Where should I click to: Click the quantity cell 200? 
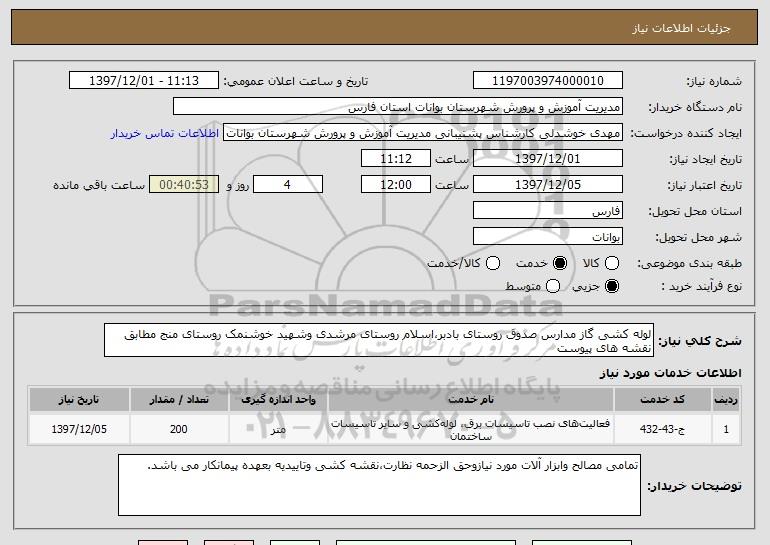click(x=179, y=429)
